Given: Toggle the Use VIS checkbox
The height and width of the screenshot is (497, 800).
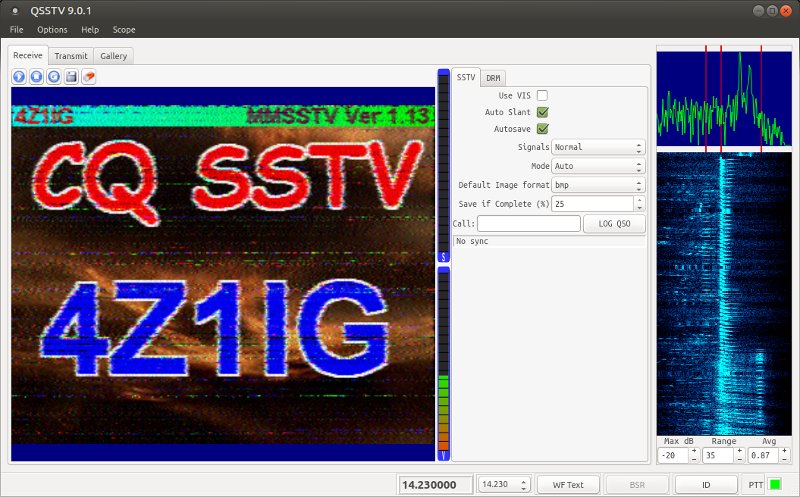Looking at the screenshot, I should click(542, 95).
